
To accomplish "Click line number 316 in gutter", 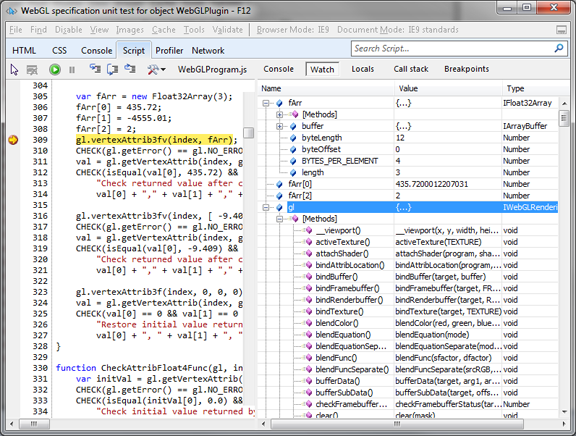I will click(40, 216).
